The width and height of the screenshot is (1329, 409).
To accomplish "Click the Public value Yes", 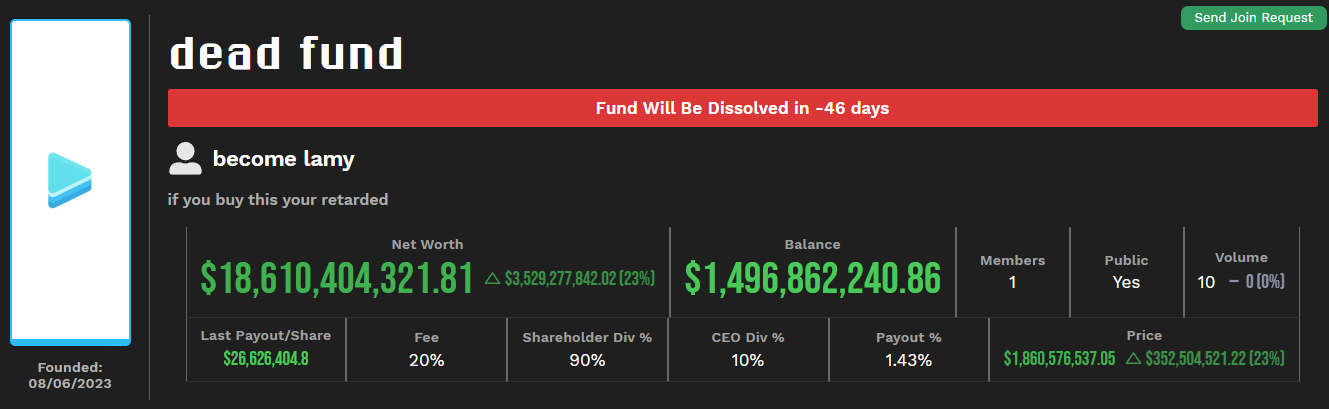I will pos(1126,282).
